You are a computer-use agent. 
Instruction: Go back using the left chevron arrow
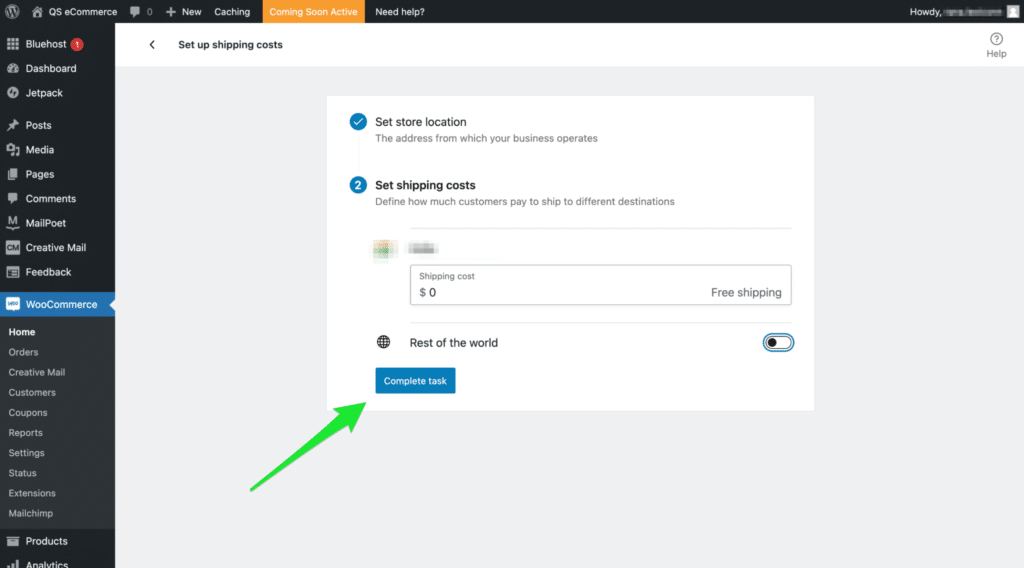tap(152, 44)
